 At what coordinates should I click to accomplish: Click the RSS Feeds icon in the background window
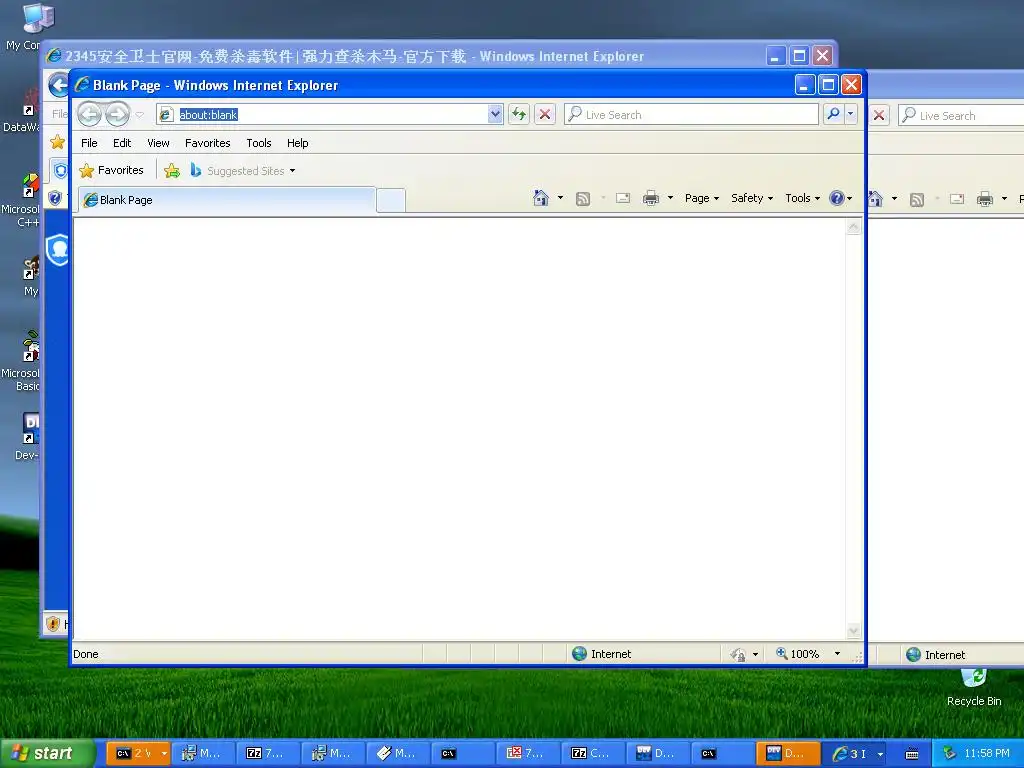pyautogui.click(x=917, y=199)
